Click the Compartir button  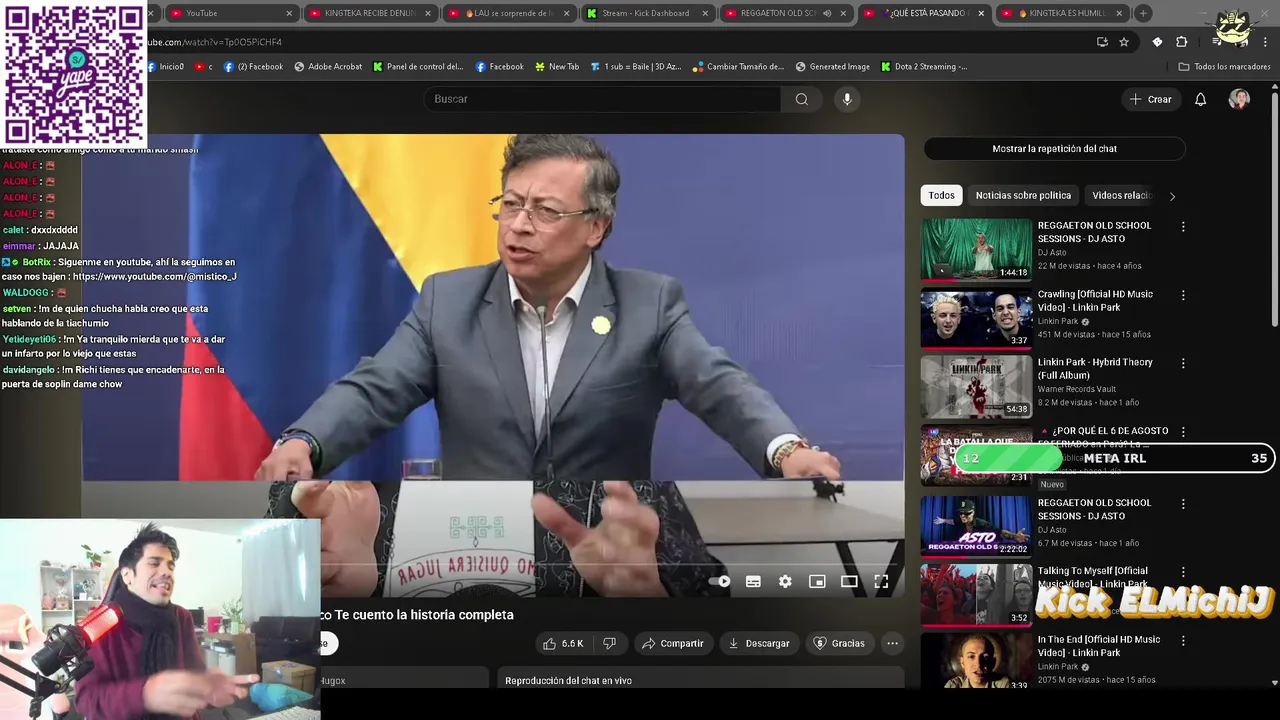tap(672, 643)
